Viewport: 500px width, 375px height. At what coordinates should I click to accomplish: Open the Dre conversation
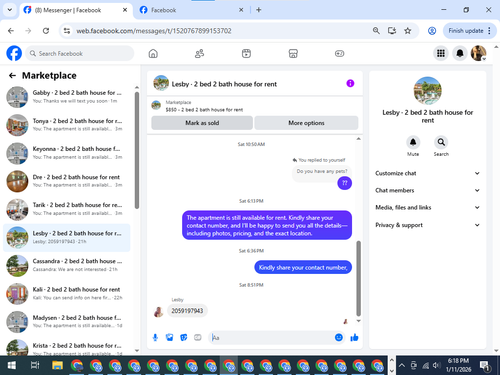point(67,181)
